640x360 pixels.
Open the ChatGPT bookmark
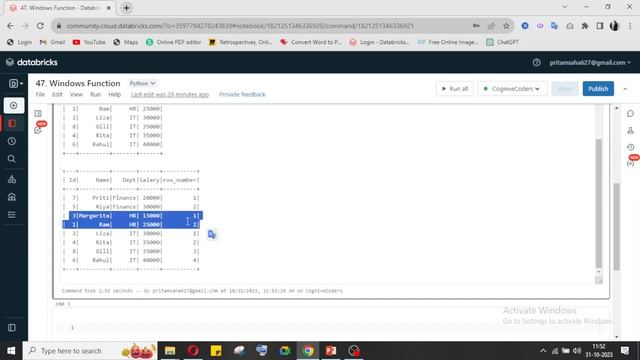502,42
